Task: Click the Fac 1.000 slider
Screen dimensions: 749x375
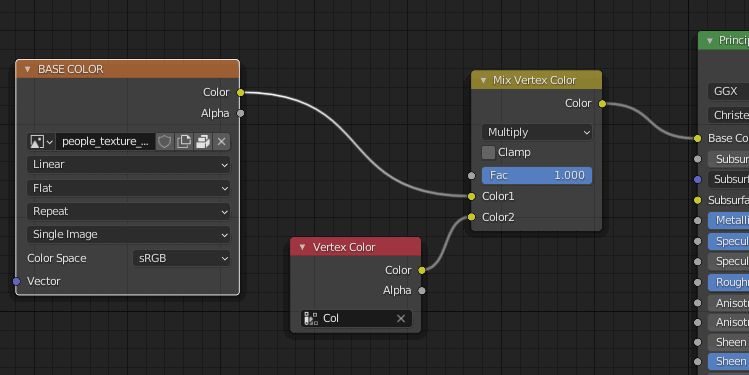Action: (537, 175)
